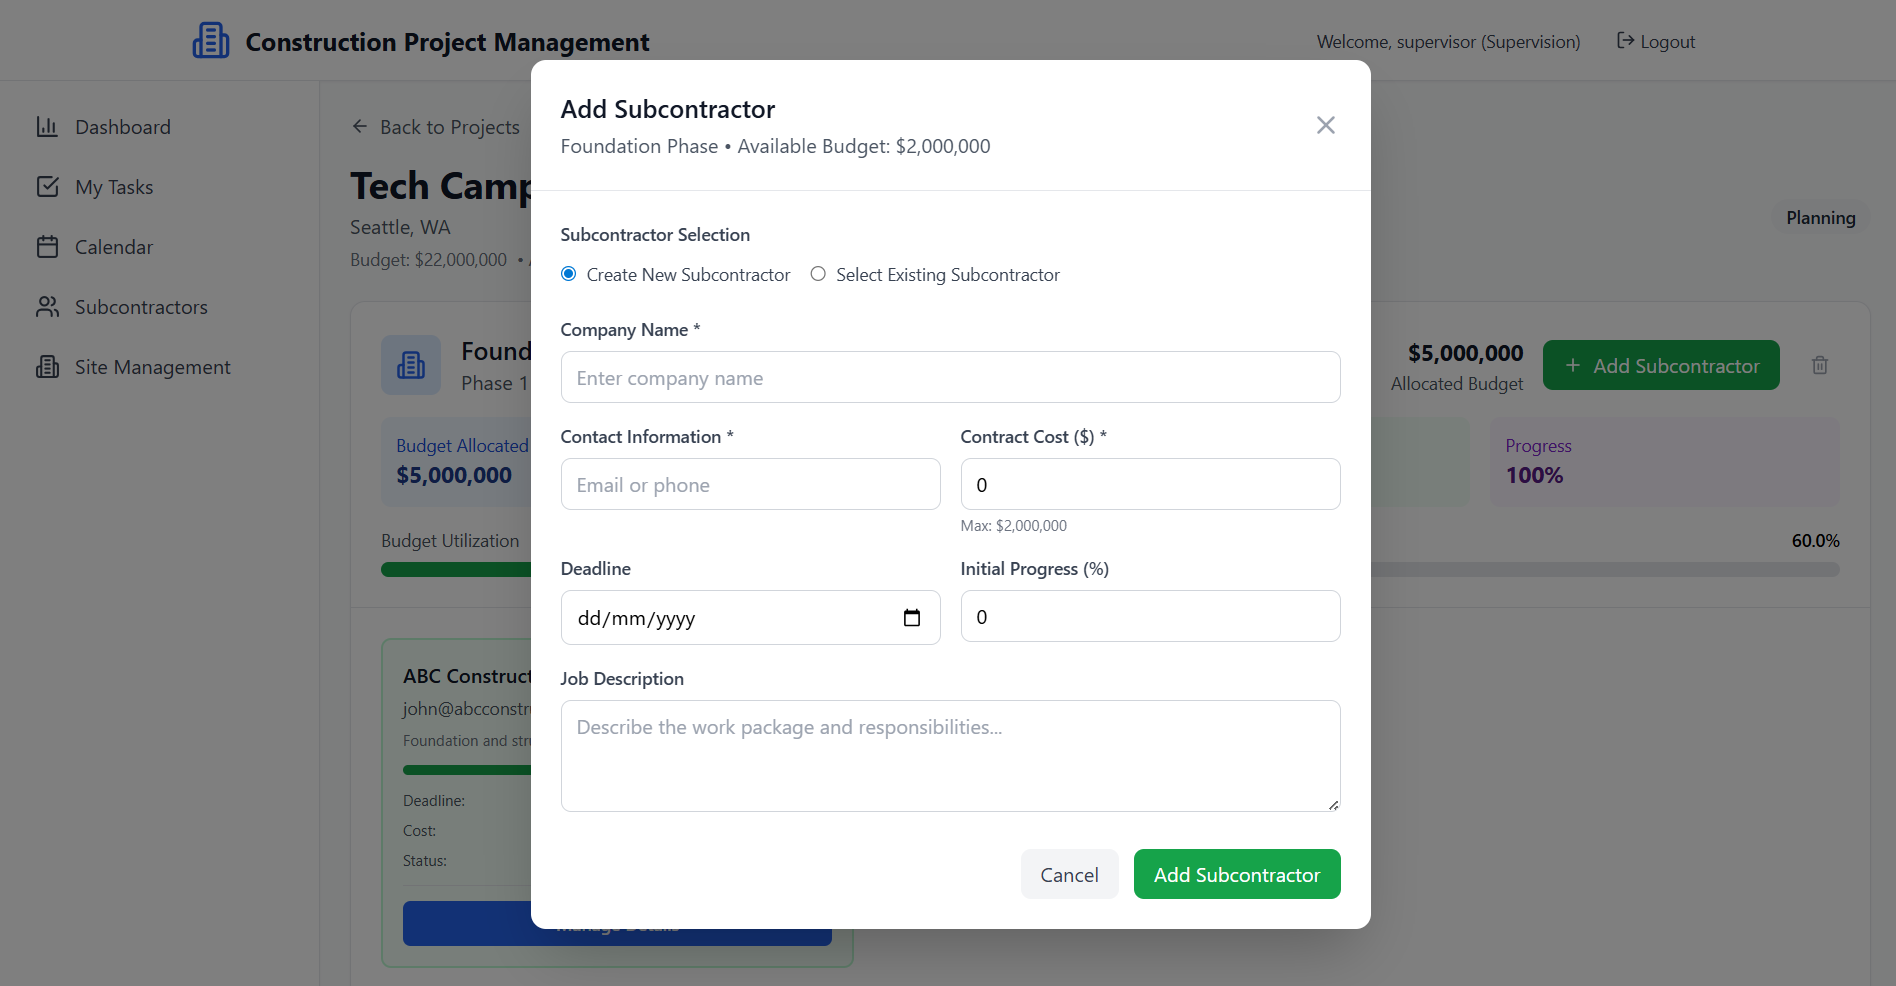Focus the Contract Cost input field
Image resolution: width=1896 pixels, height=986 pixels.
point(1150,485)
